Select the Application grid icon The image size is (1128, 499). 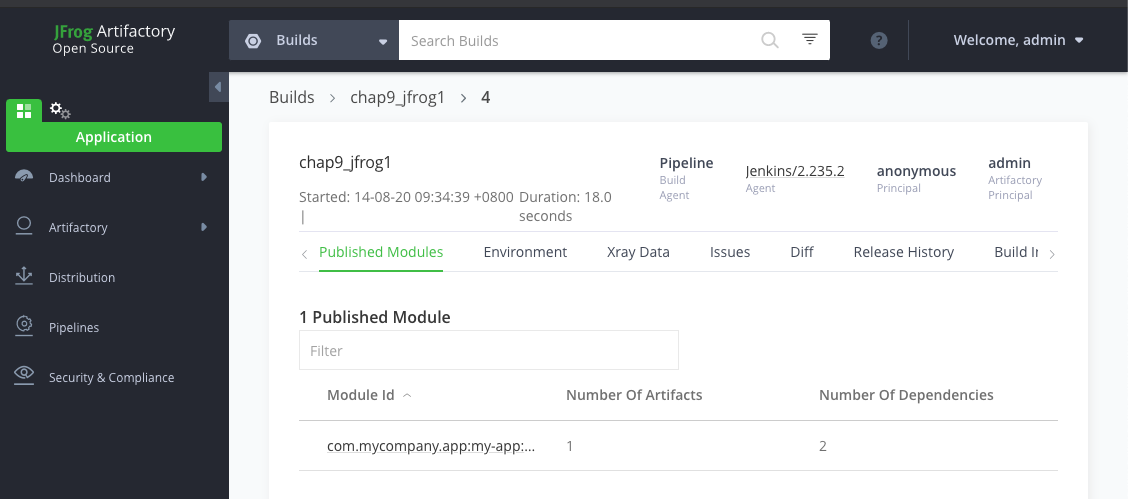click(x=24, y=110)
